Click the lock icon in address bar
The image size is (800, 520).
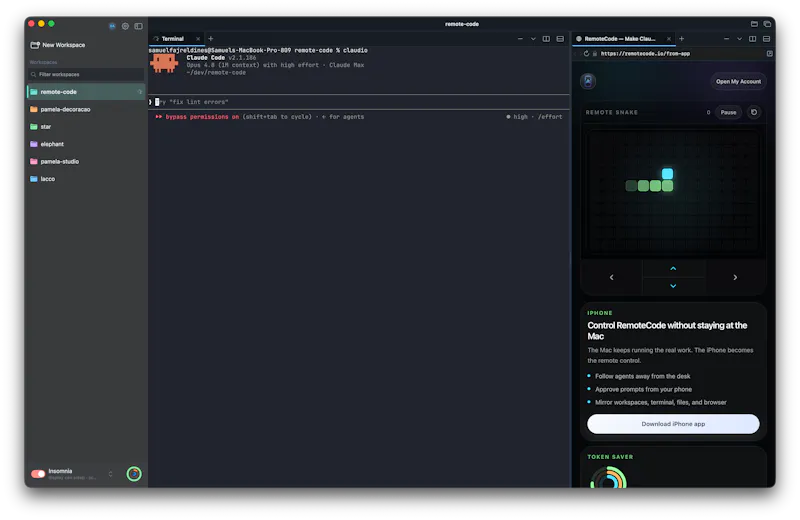(x=595, y=54)
